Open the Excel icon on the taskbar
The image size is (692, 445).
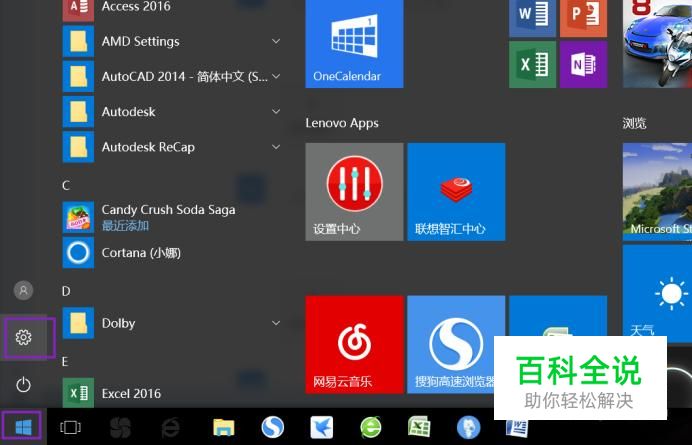(x=419, y=427)
